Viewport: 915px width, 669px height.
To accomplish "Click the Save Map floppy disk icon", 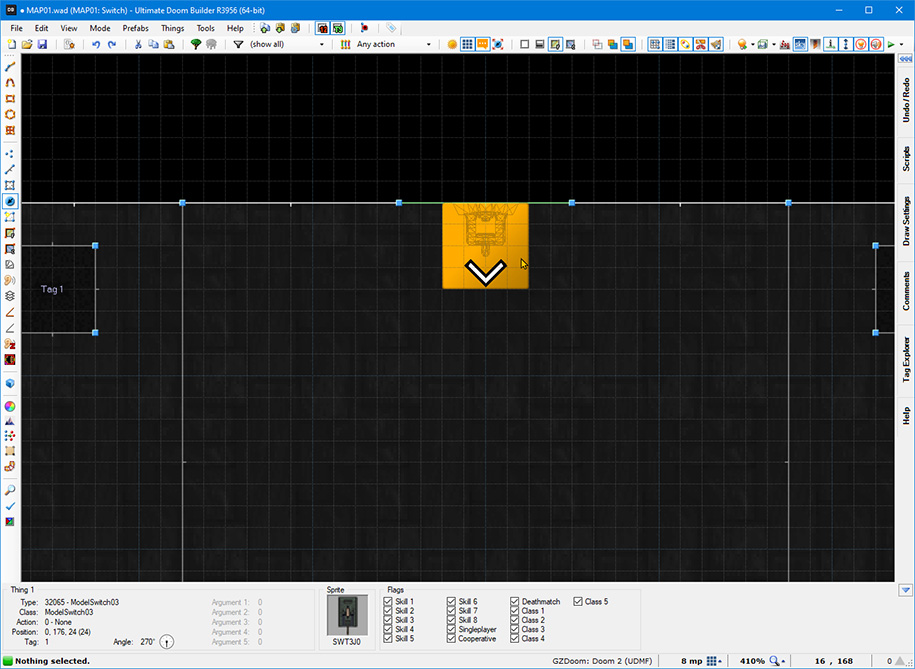I will coord(42,44).
